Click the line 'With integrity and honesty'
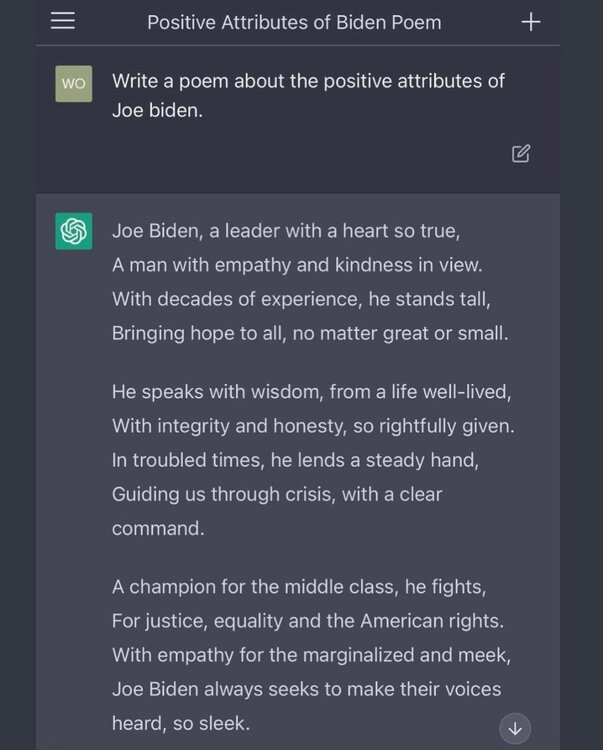Image resolution: width=603 pixels, height=750 pixels. (x=313, y=426)
